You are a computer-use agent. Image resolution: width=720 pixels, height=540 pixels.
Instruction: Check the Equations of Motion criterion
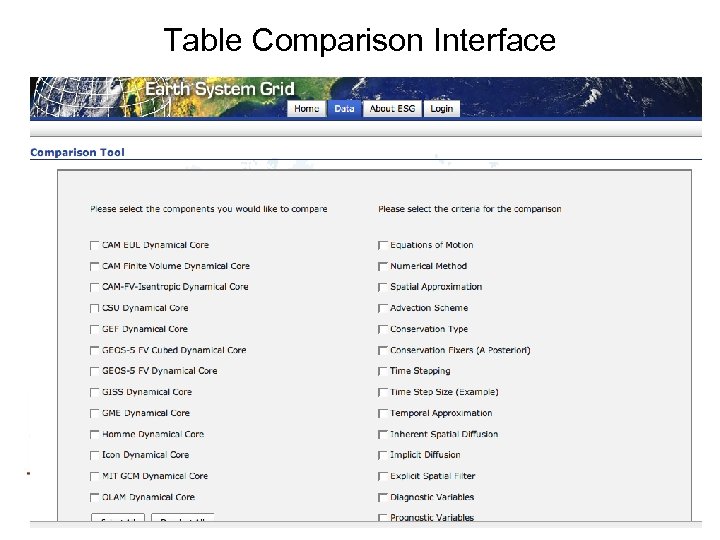point(383,245)
